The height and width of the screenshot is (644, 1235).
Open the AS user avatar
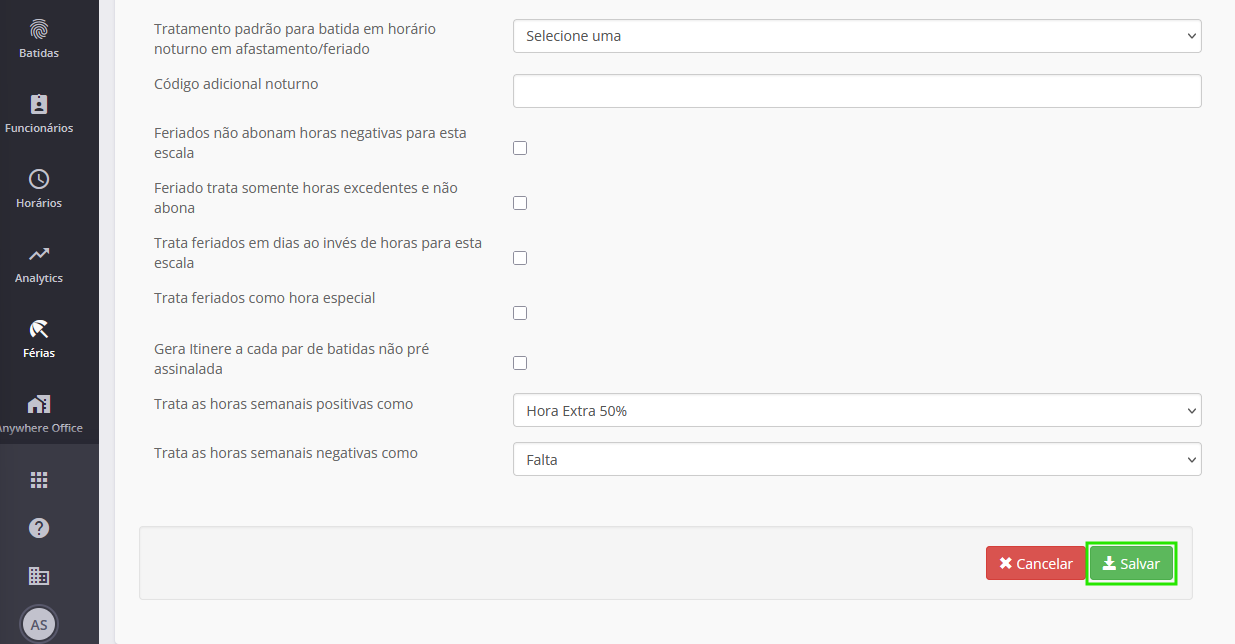(x=39, y=624)
